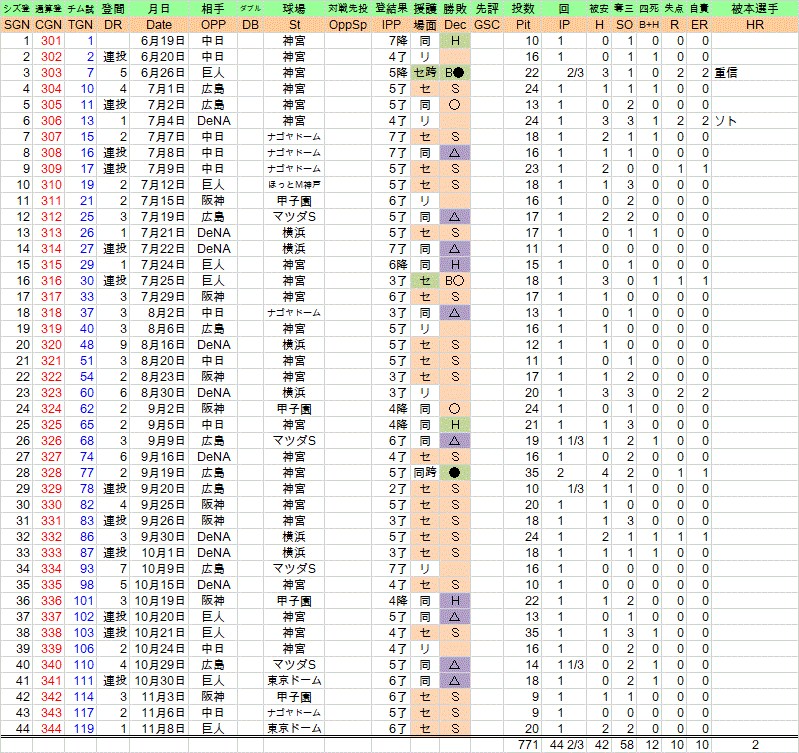799x753 pixels.
Task: Click the IPP column header
Action: (391, 25)
